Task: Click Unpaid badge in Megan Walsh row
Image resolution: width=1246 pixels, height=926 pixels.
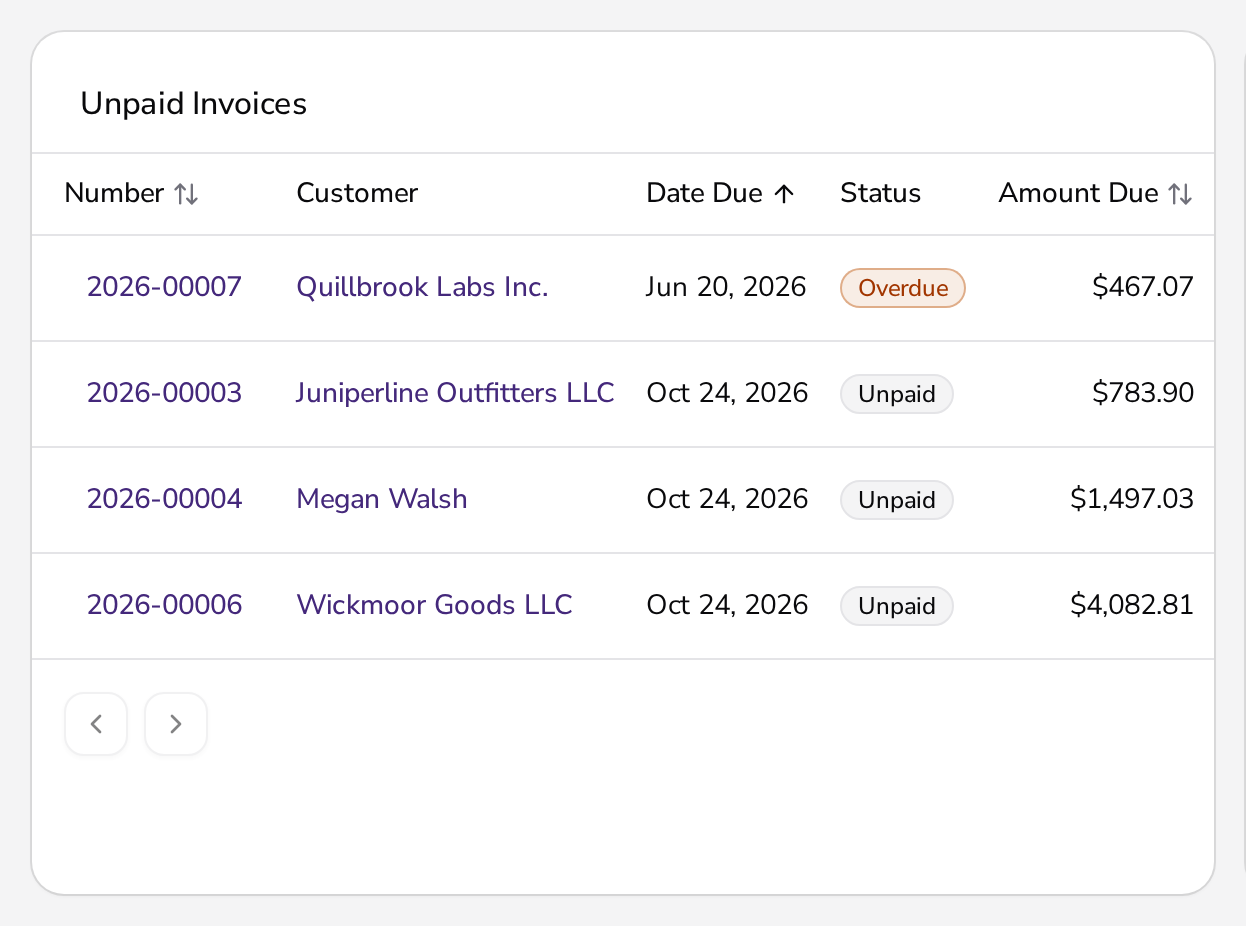Action: click(897, 500)
